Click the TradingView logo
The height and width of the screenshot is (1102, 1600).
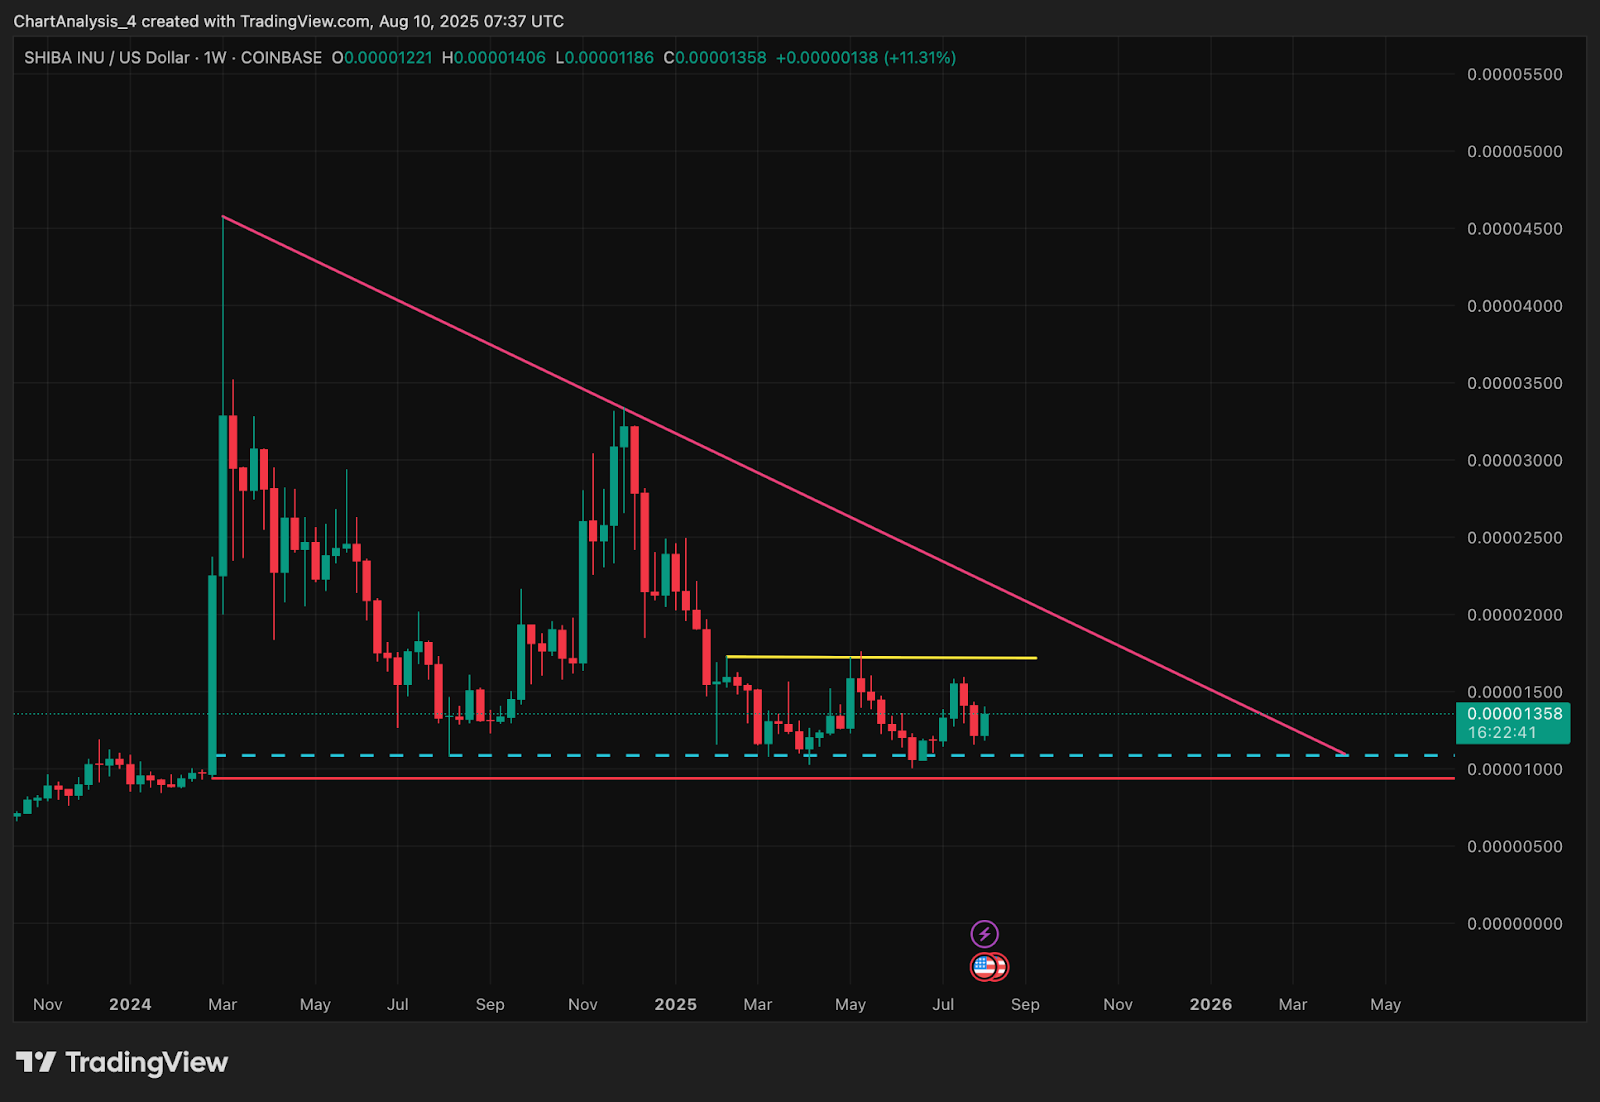point(122,1062)
